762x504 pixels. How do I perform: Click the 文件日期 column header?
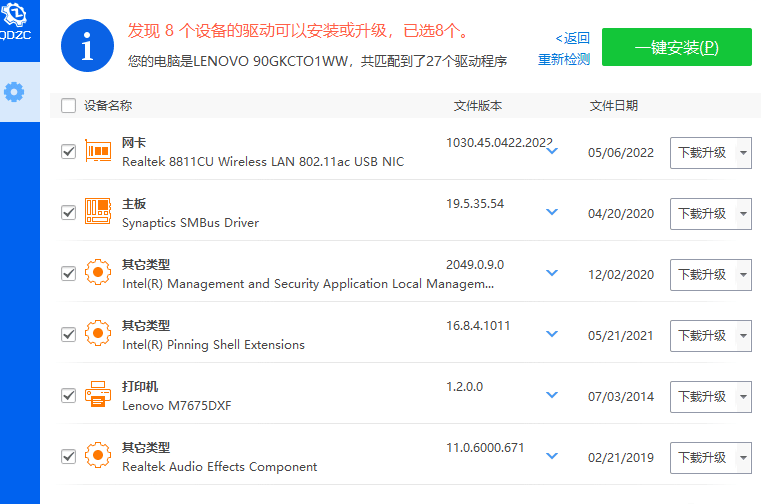614,105
